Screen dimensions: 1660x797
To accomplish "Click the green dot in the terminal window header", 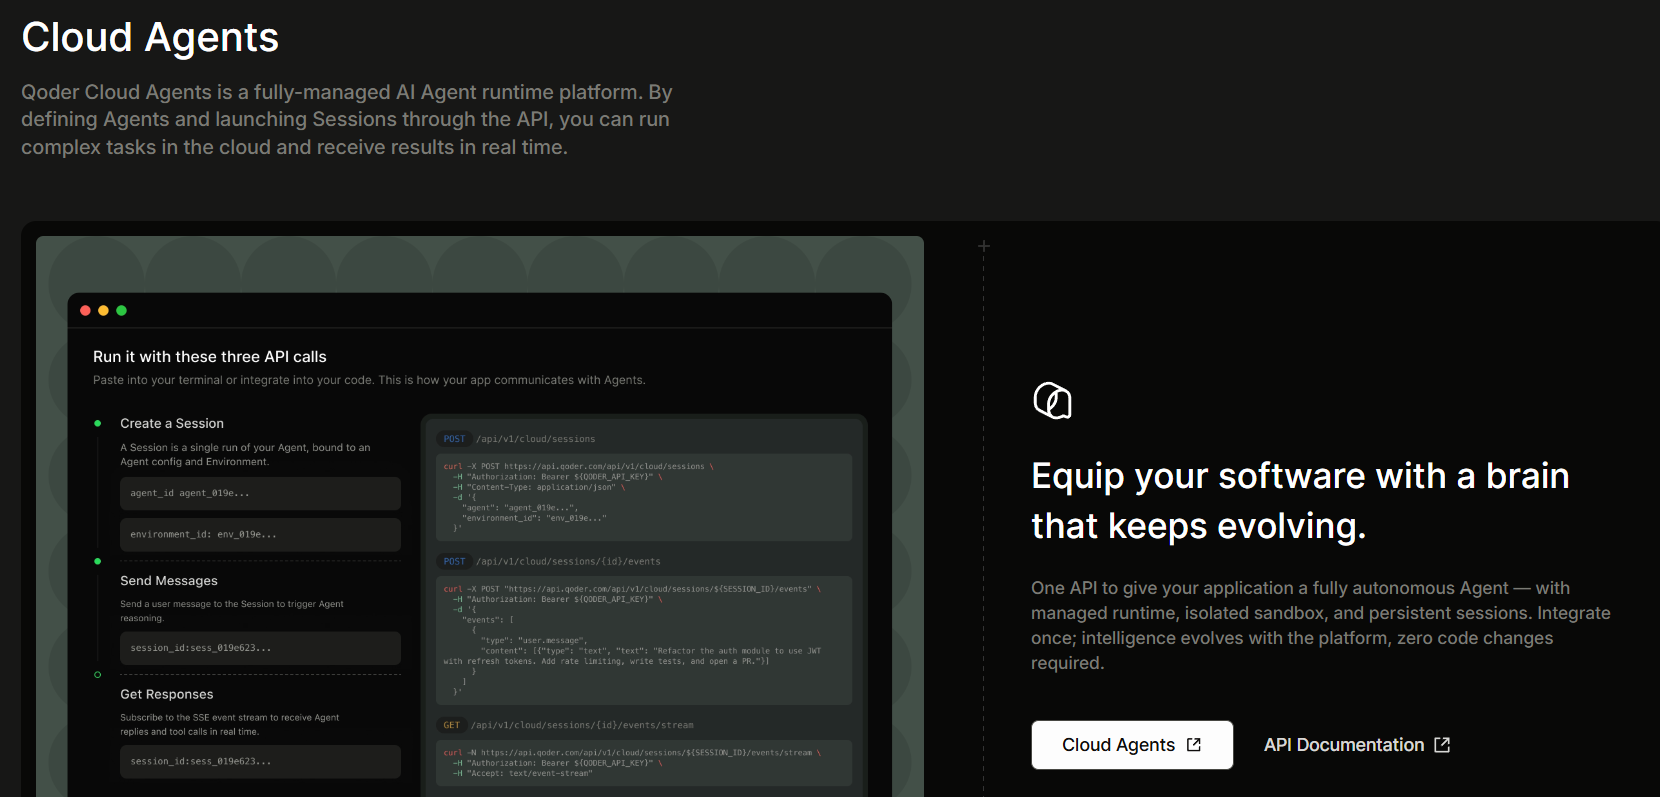I will (x=121, y=311).
